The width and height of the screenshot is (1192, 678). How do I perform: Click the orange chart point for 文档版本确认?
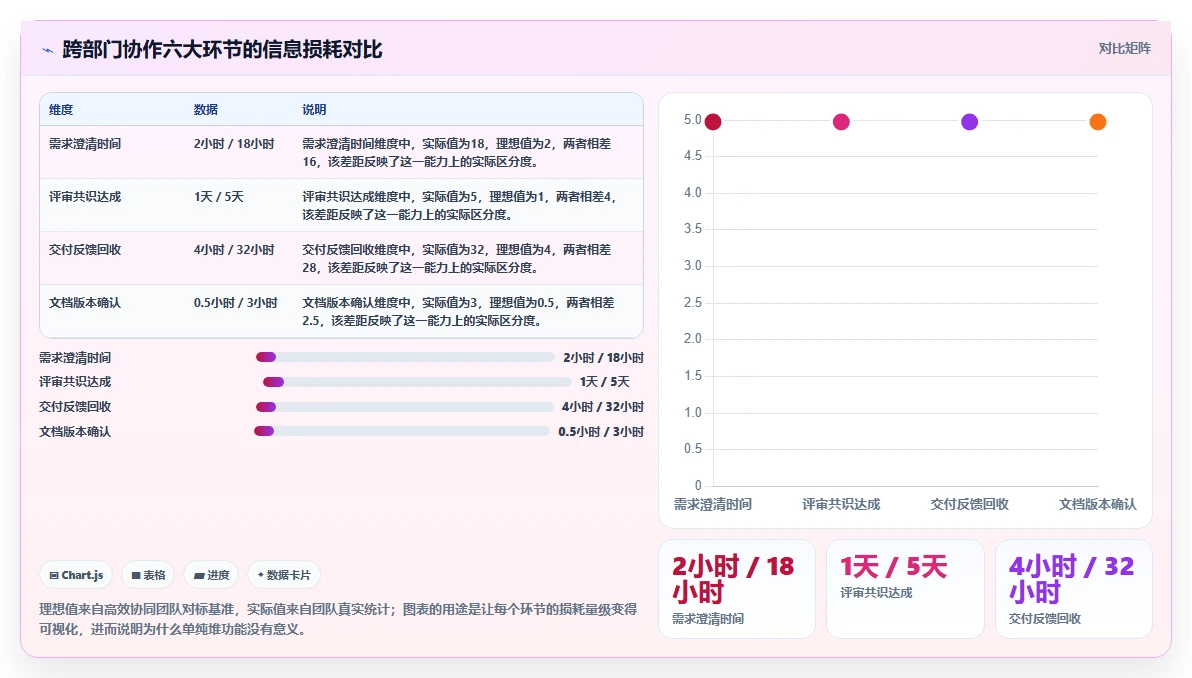[x=1098, y=122]
